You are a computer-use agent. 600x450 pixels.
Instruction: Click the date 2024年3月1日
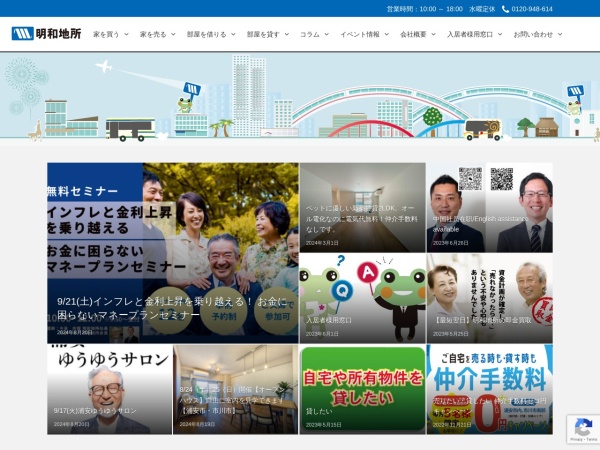point(322,243)
